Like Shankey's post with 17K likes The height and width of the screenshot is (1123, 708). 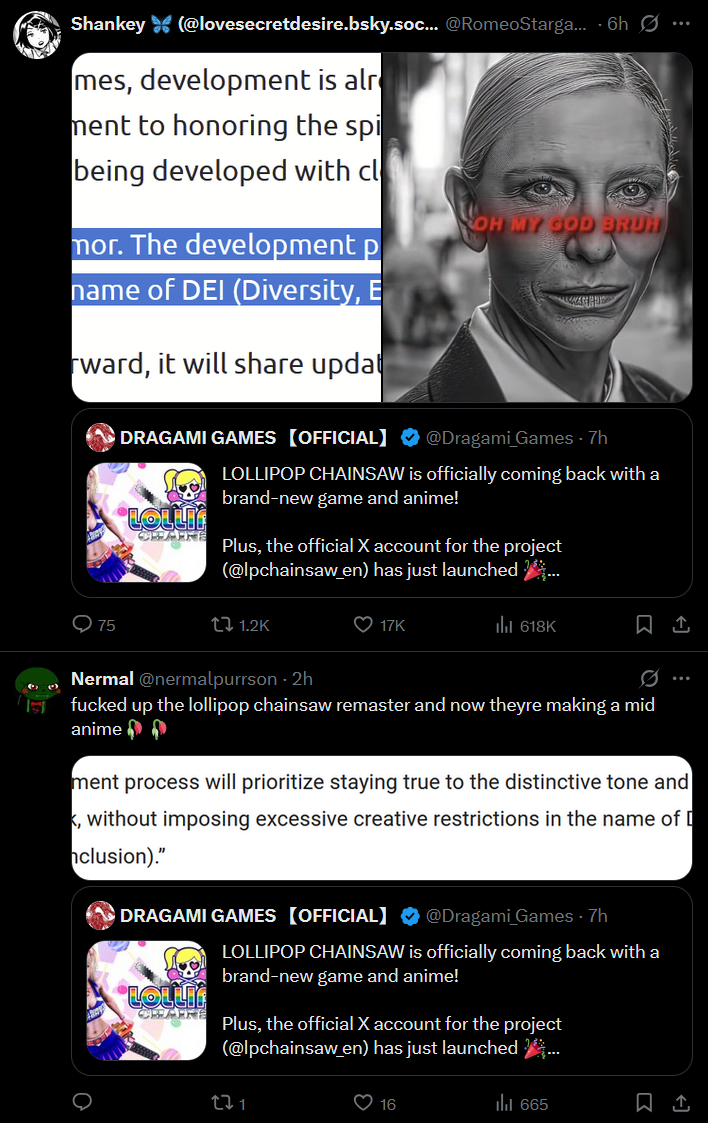379,625
